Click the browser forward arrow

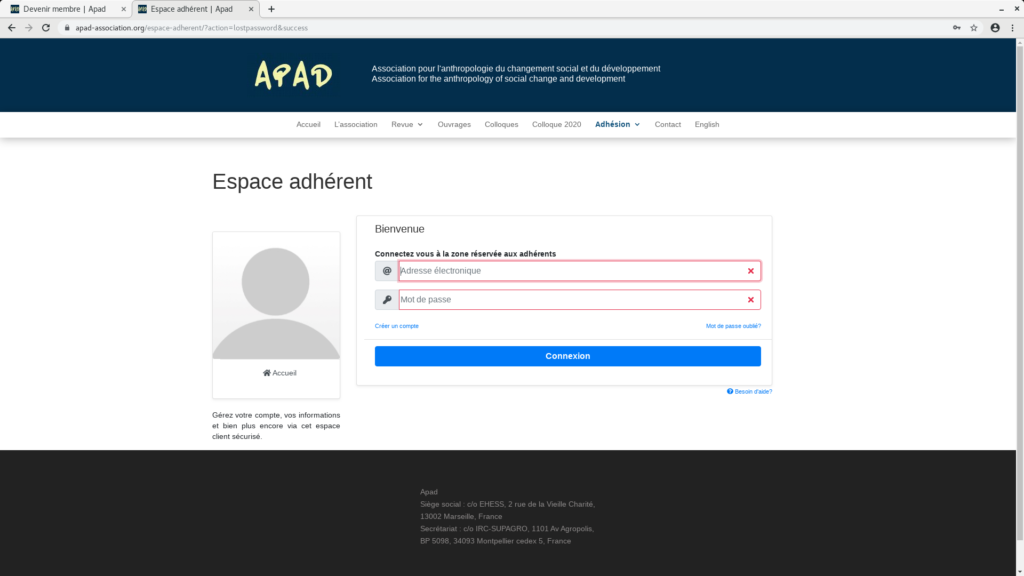(29, 28)
